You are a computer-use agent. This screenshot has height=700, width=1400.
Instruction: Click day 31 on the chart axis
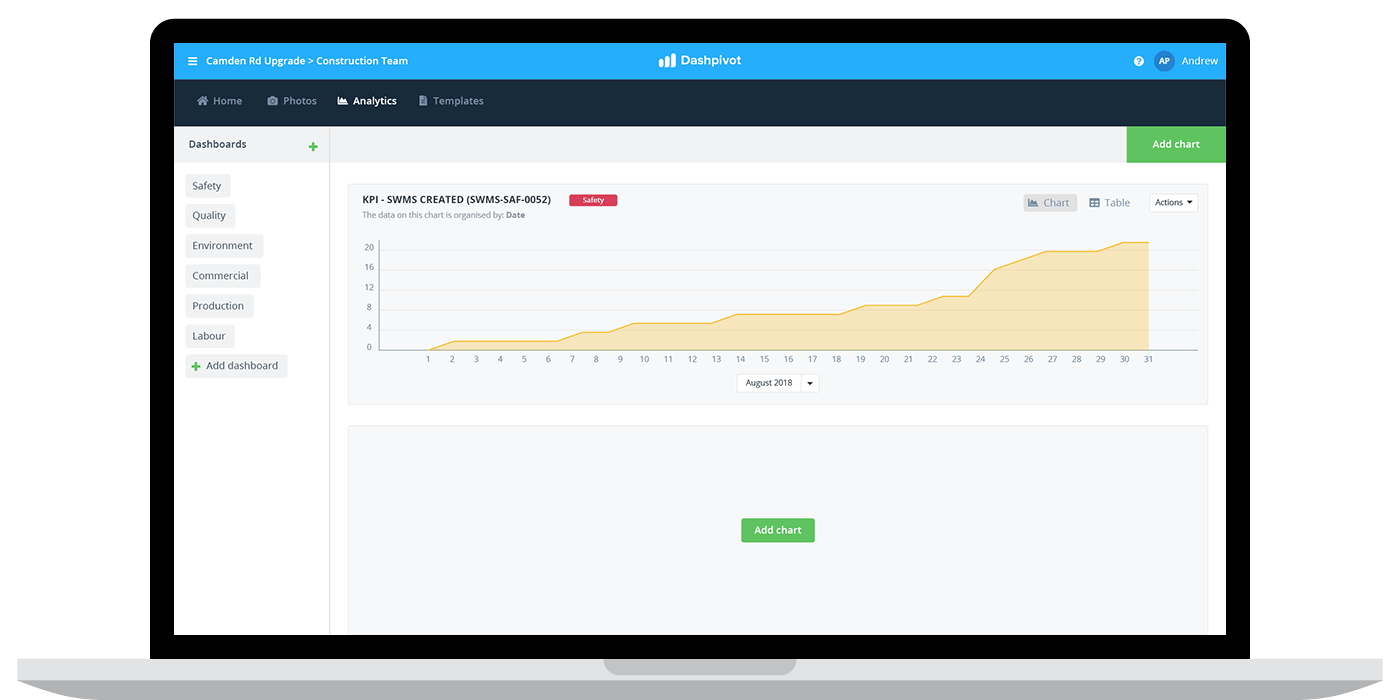coord(1148,359)
